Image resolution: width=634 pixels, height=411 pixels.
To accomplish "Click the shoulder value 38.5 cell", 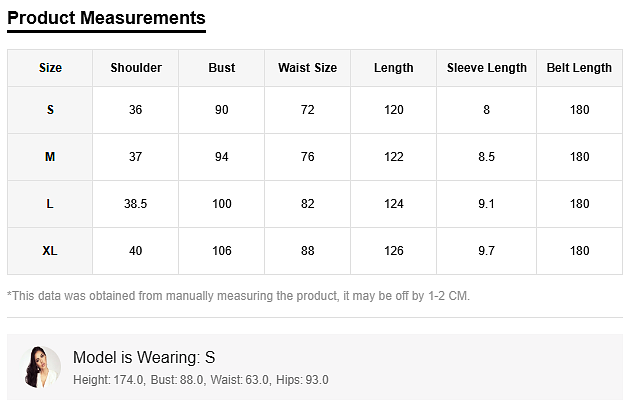I will (x=136, y=204).
